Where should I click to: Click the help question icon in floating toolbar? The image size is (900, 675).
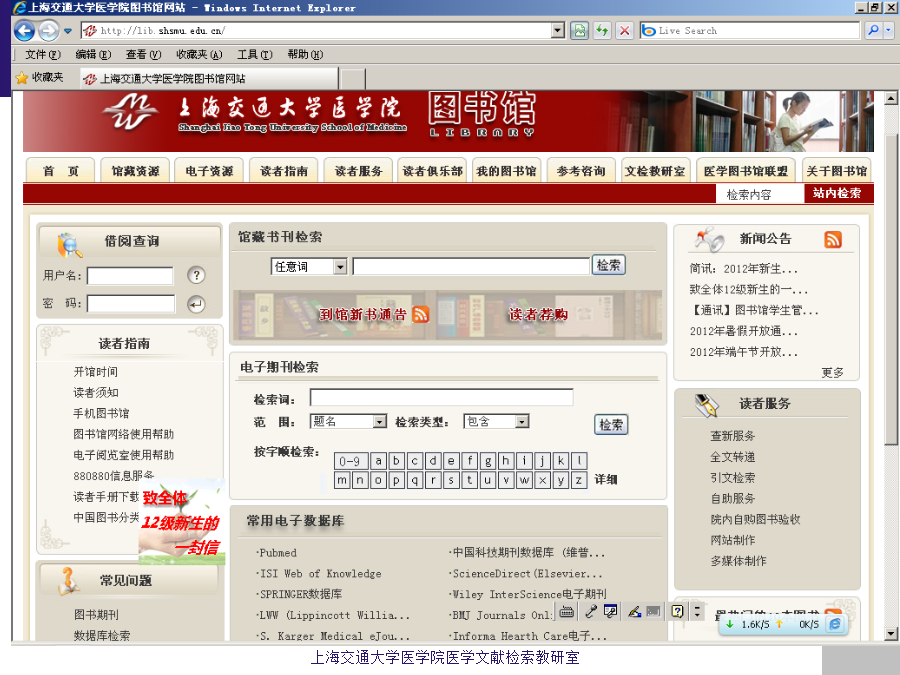[677, 612]
